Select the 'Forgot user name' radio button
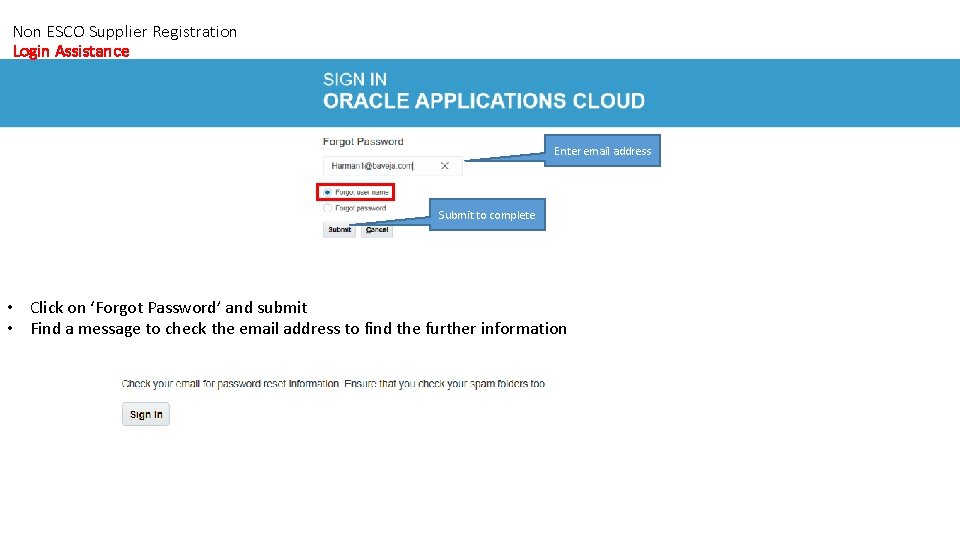This screenshot has width=960, height=540. tap(328, 192)
